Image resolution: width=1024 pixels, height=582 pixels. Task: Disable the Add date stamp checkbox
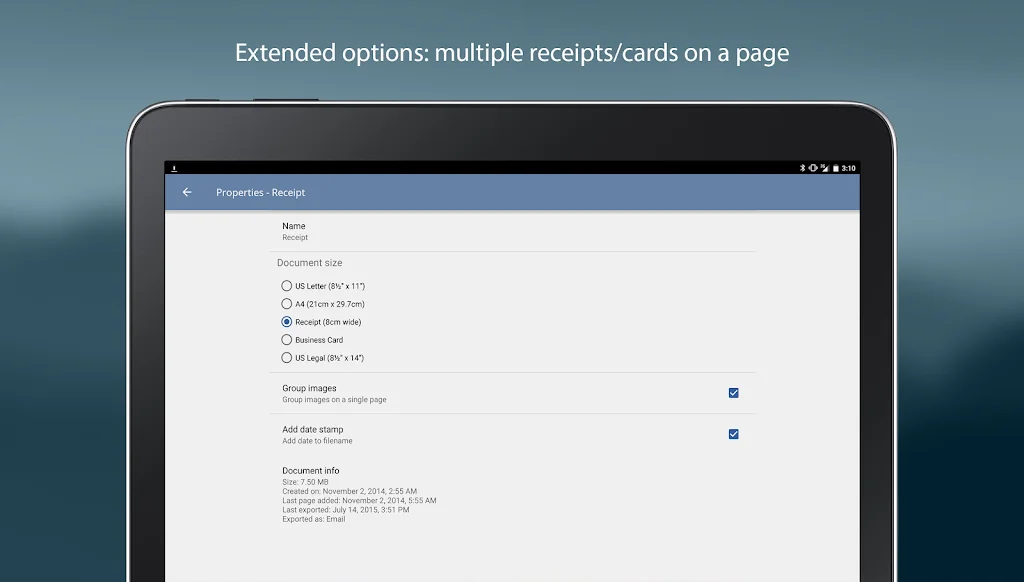[733, 434]
